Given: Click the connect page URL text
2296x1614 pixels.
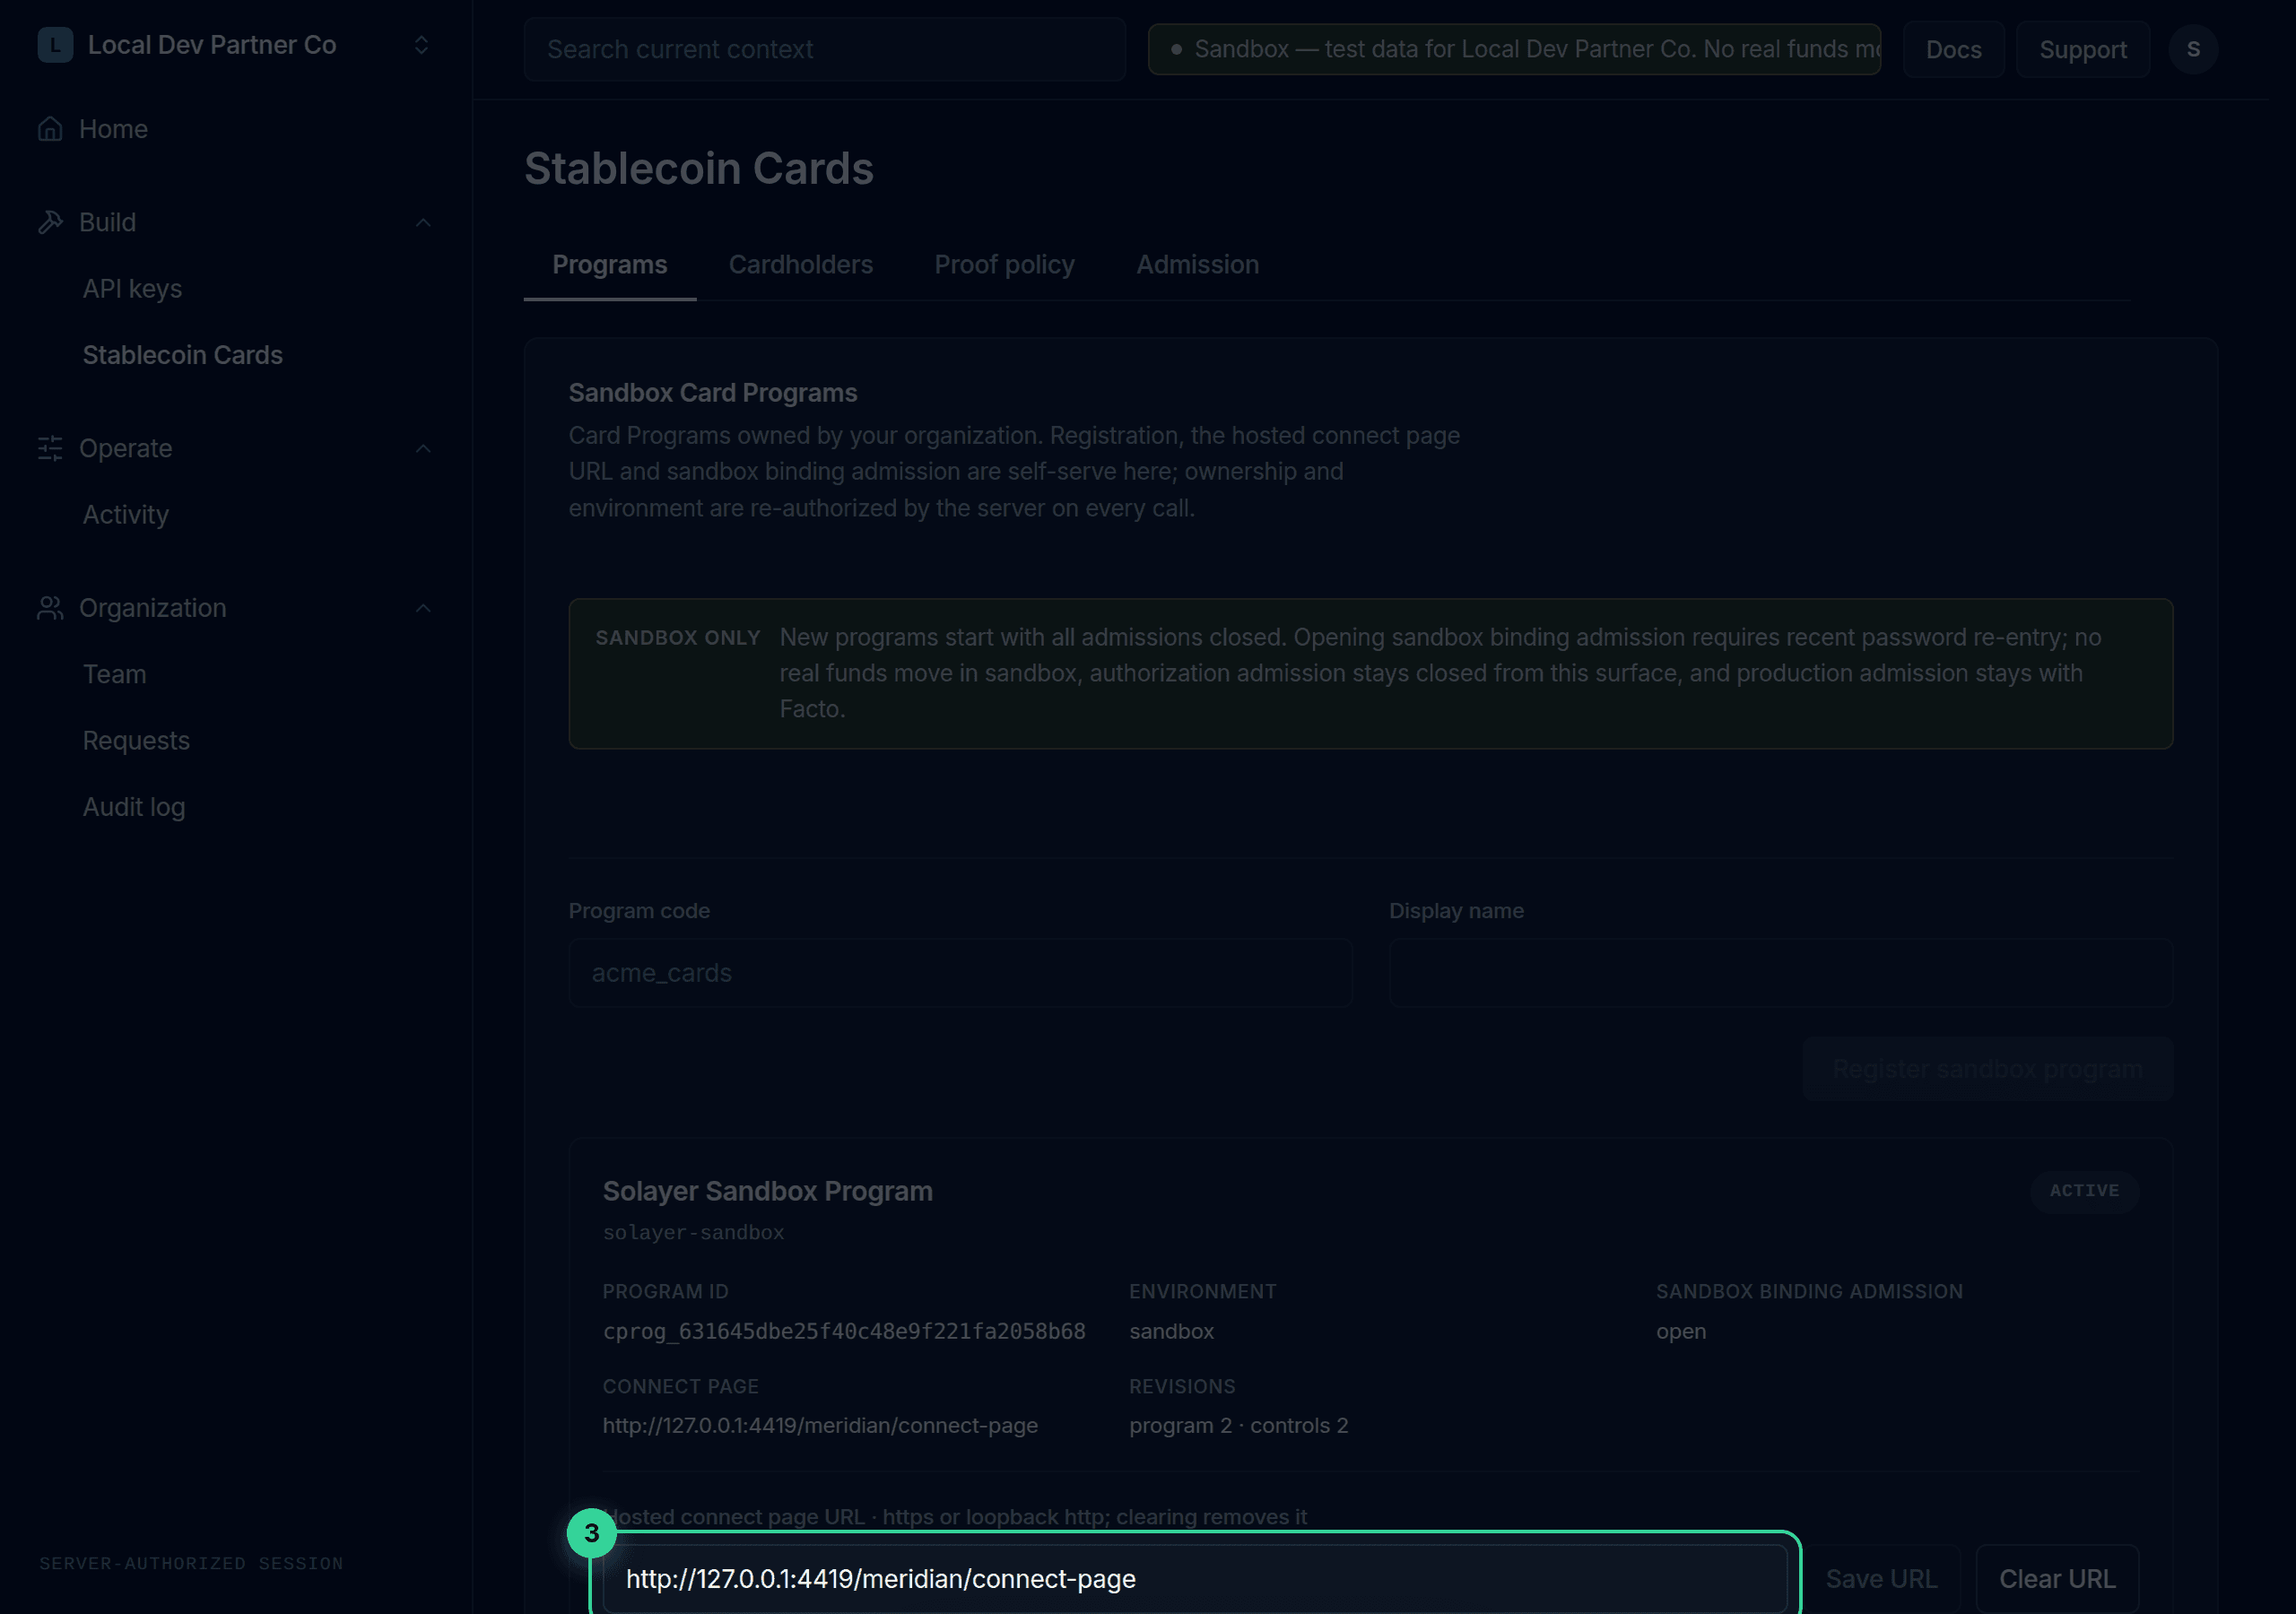Looking at the screenshot, I should (820, 1425).
